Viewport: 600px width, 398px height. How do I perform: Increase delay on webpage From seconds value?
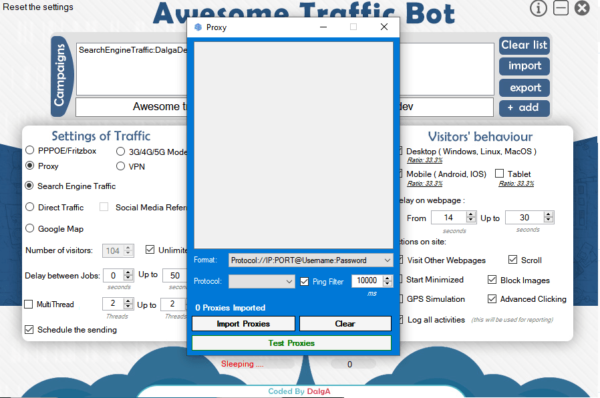coord(471,215)
